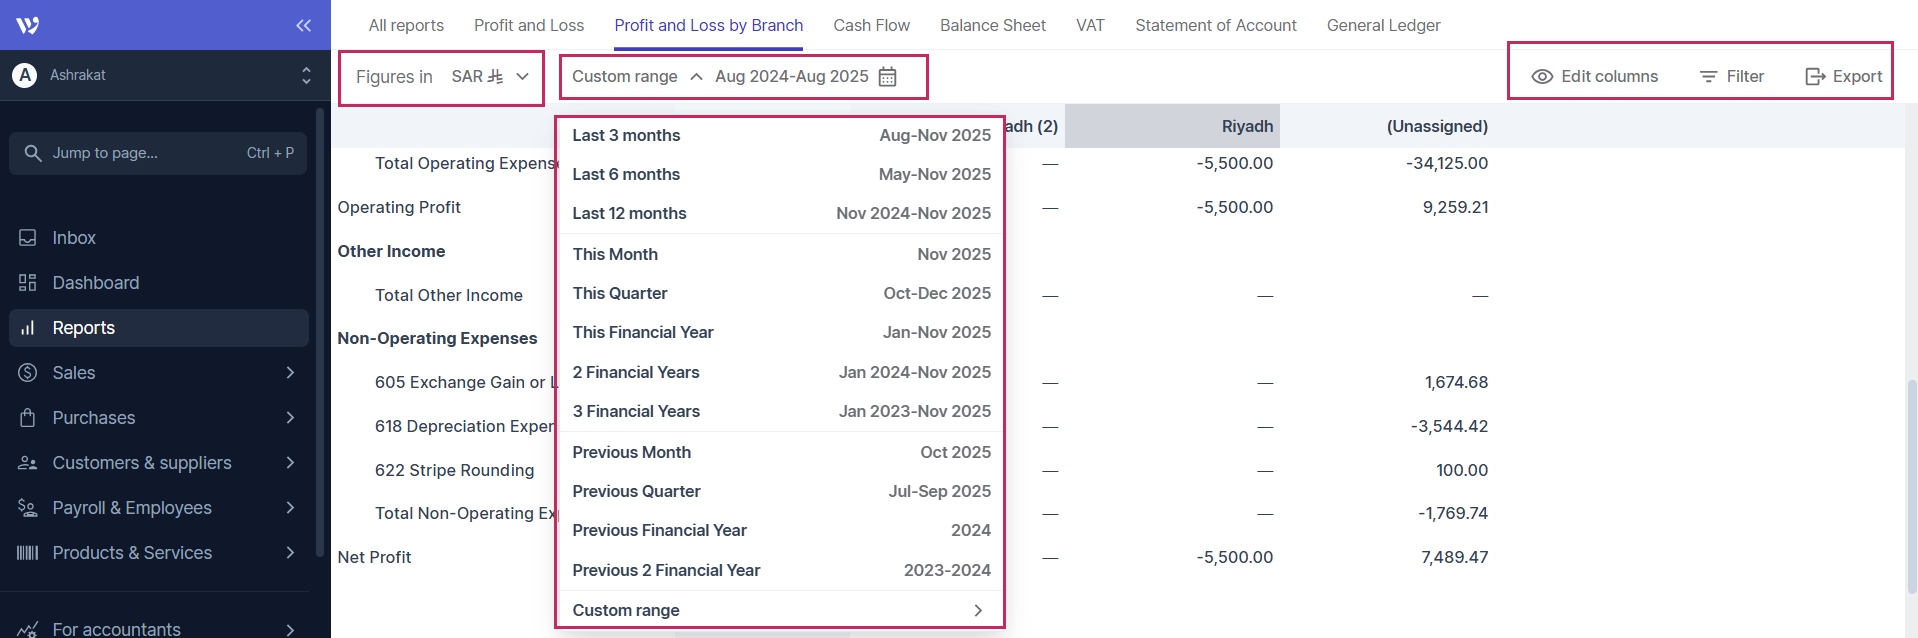Click the Export icon
Image resolution: width=1918 pixels, height=638 pixels.
(1815, 77)
